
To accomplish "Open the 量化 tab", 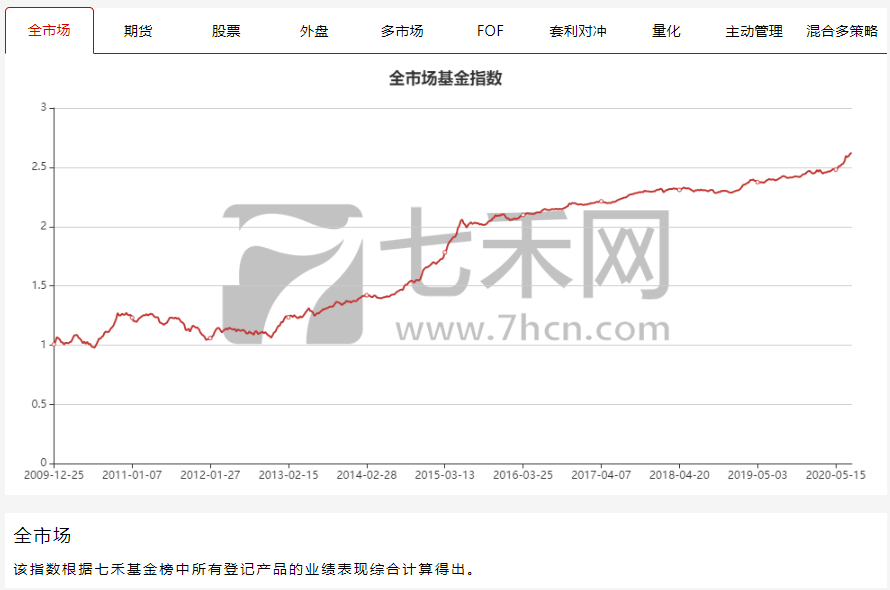I will pos(666,31).
